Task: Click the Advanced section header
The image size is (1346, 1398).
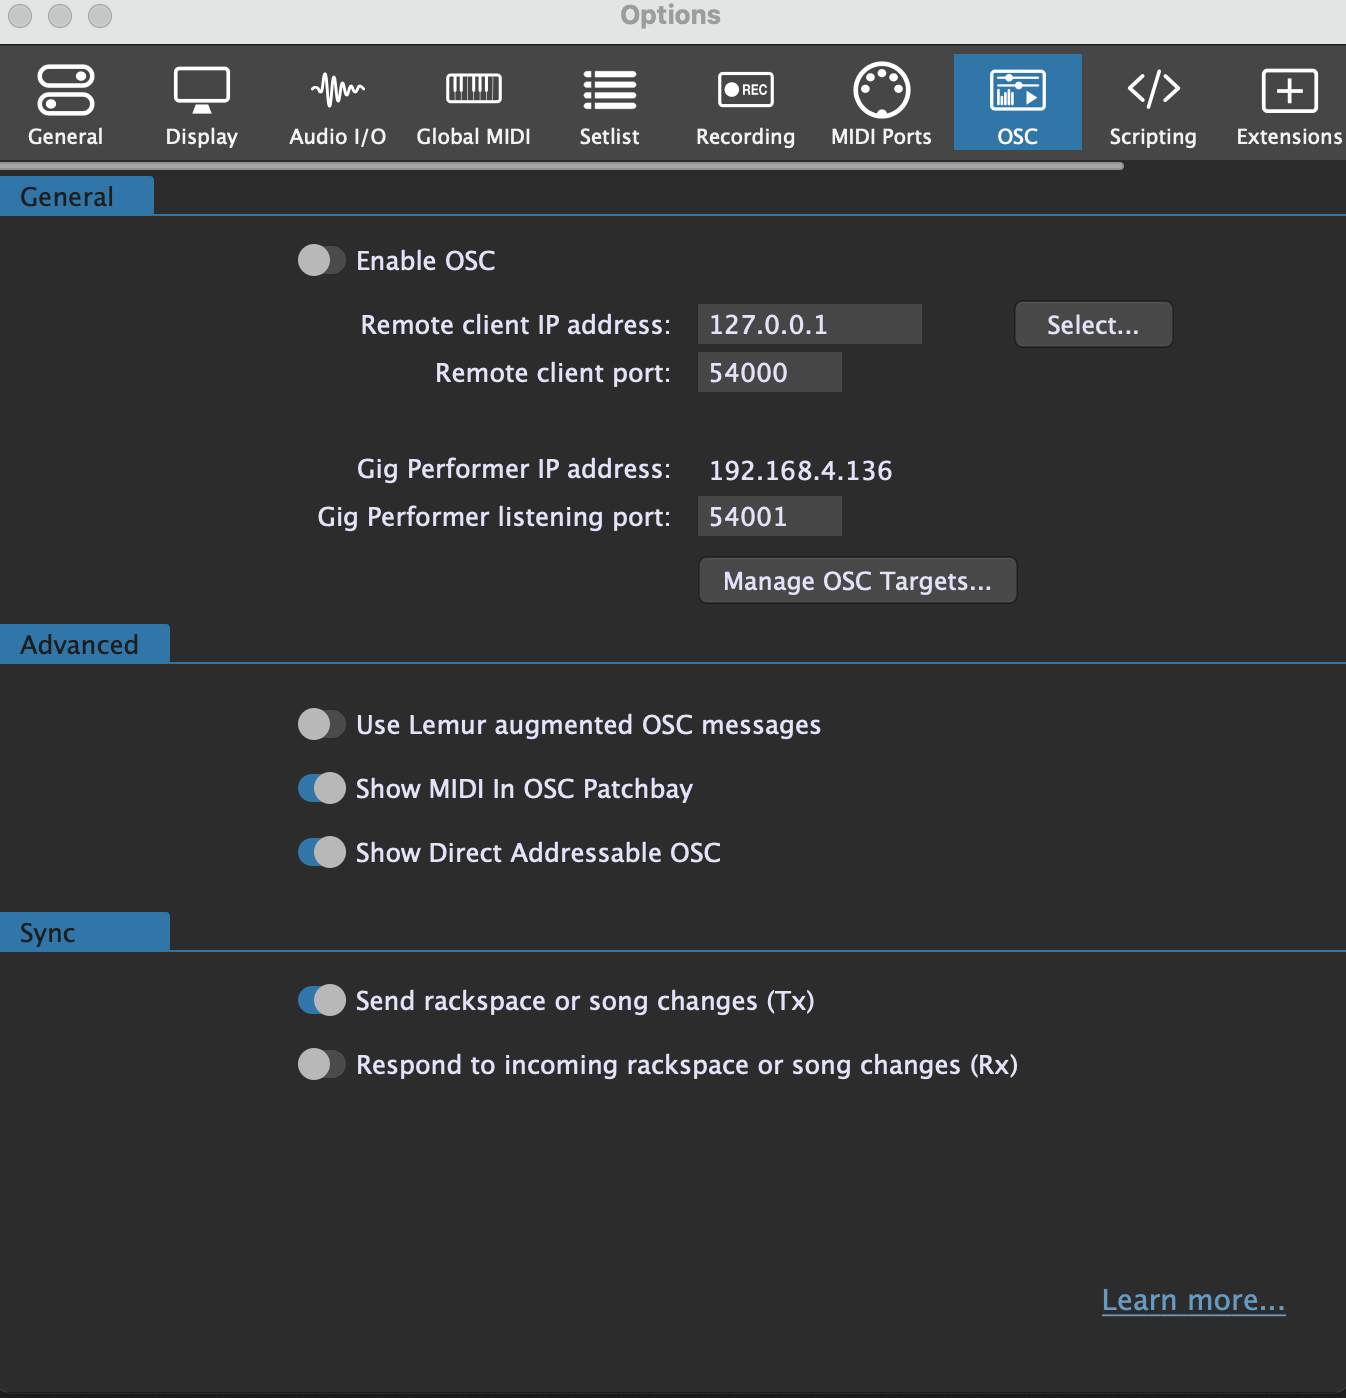Action: click(x=85, y=644)
